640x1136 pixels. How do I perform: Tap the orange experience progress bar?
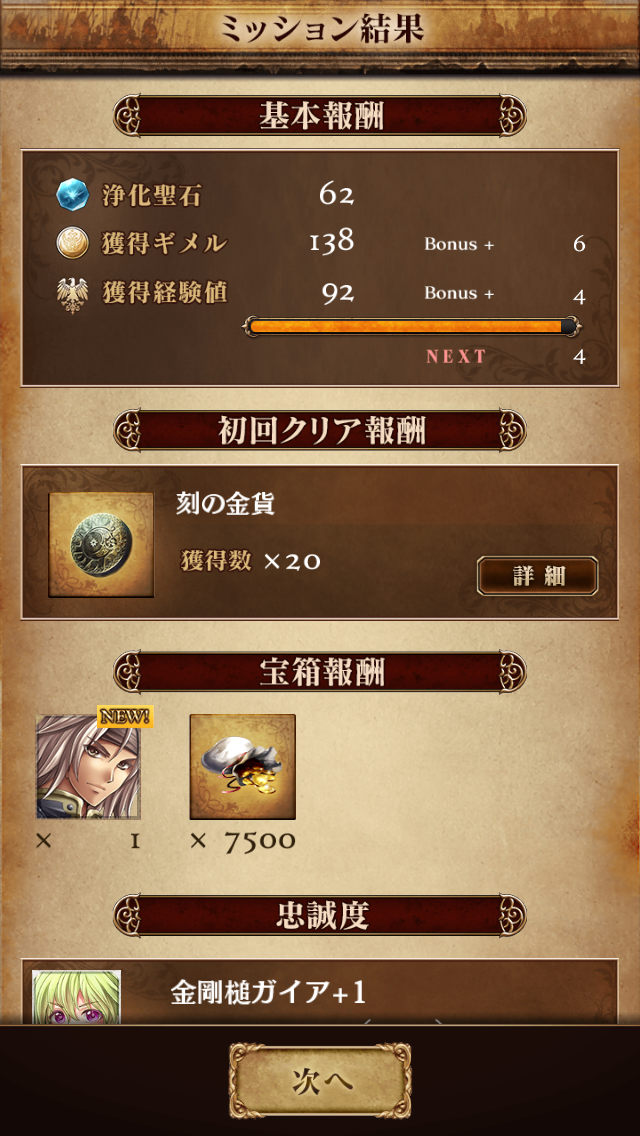click(x=412, y=327)
